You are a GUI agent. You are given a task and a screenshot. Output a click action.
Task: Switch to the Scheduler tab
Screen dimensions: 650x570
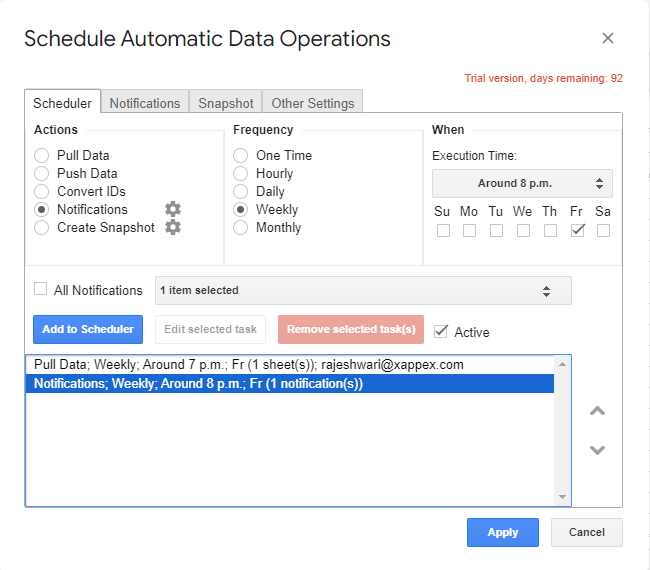click(x=63, y=103)
